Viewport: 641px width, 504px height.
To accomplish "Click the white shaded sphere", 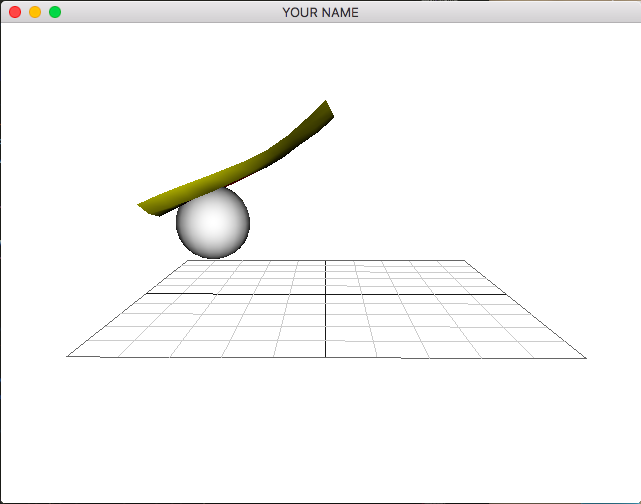I will (213, 223).
